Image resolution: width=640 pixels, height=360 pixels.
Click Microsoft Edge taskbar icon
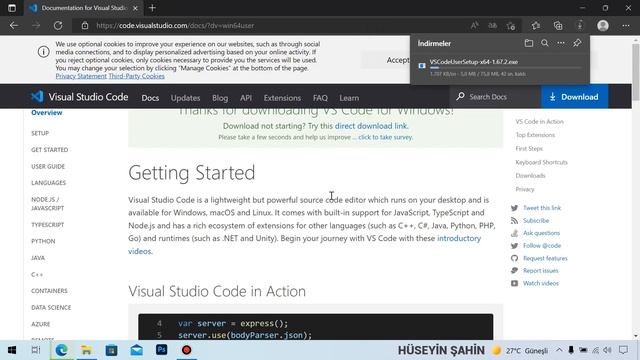tap(62, 350)
